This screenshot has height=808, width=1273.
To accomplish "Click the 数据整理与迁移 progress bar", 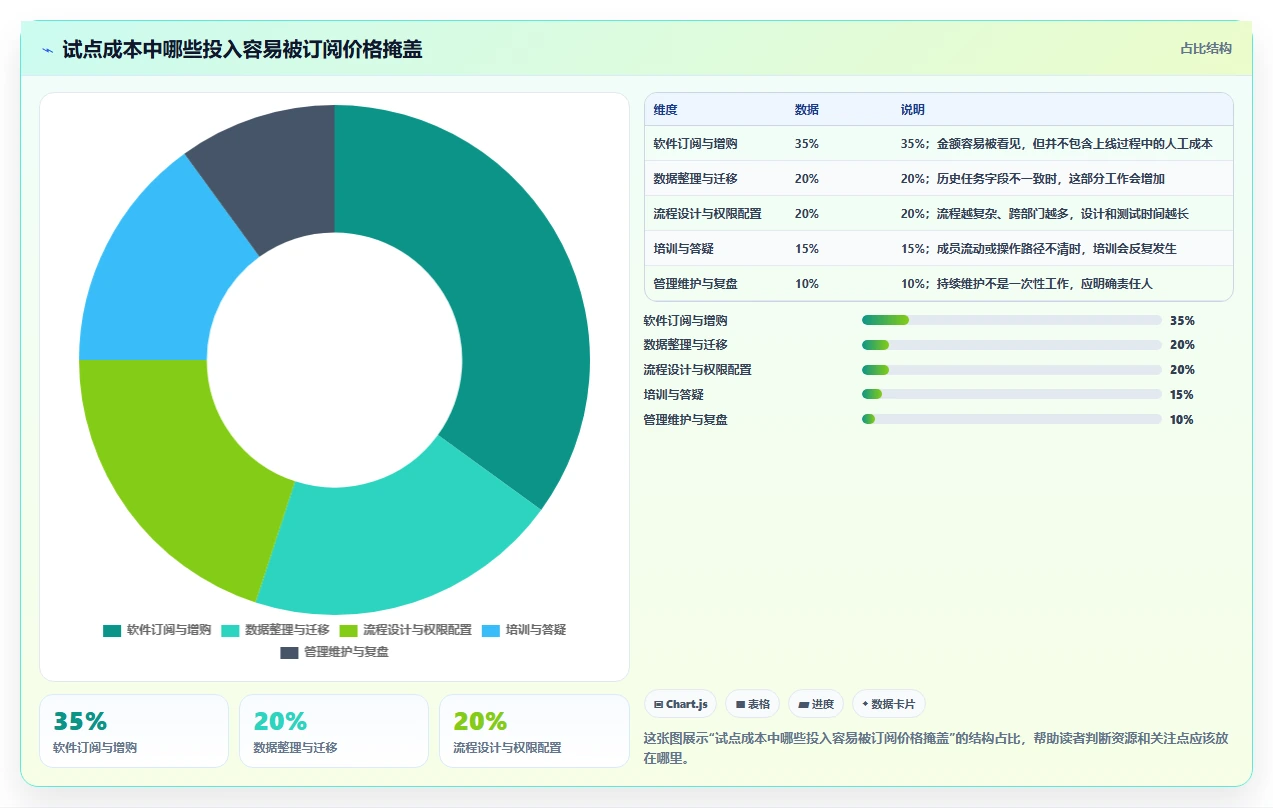I will coord(1011,345).
